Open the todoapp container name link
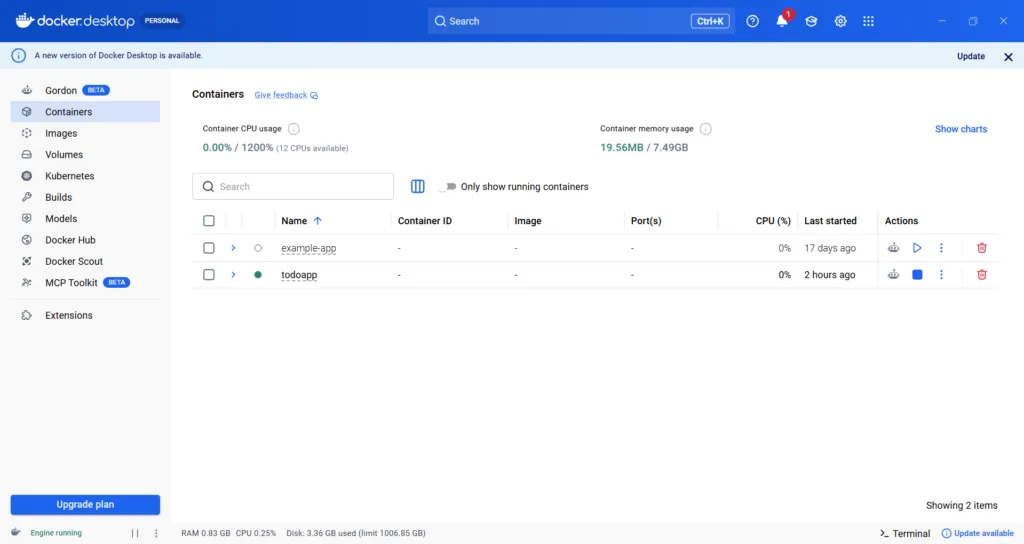The image size is (1024, 544). 299,275
